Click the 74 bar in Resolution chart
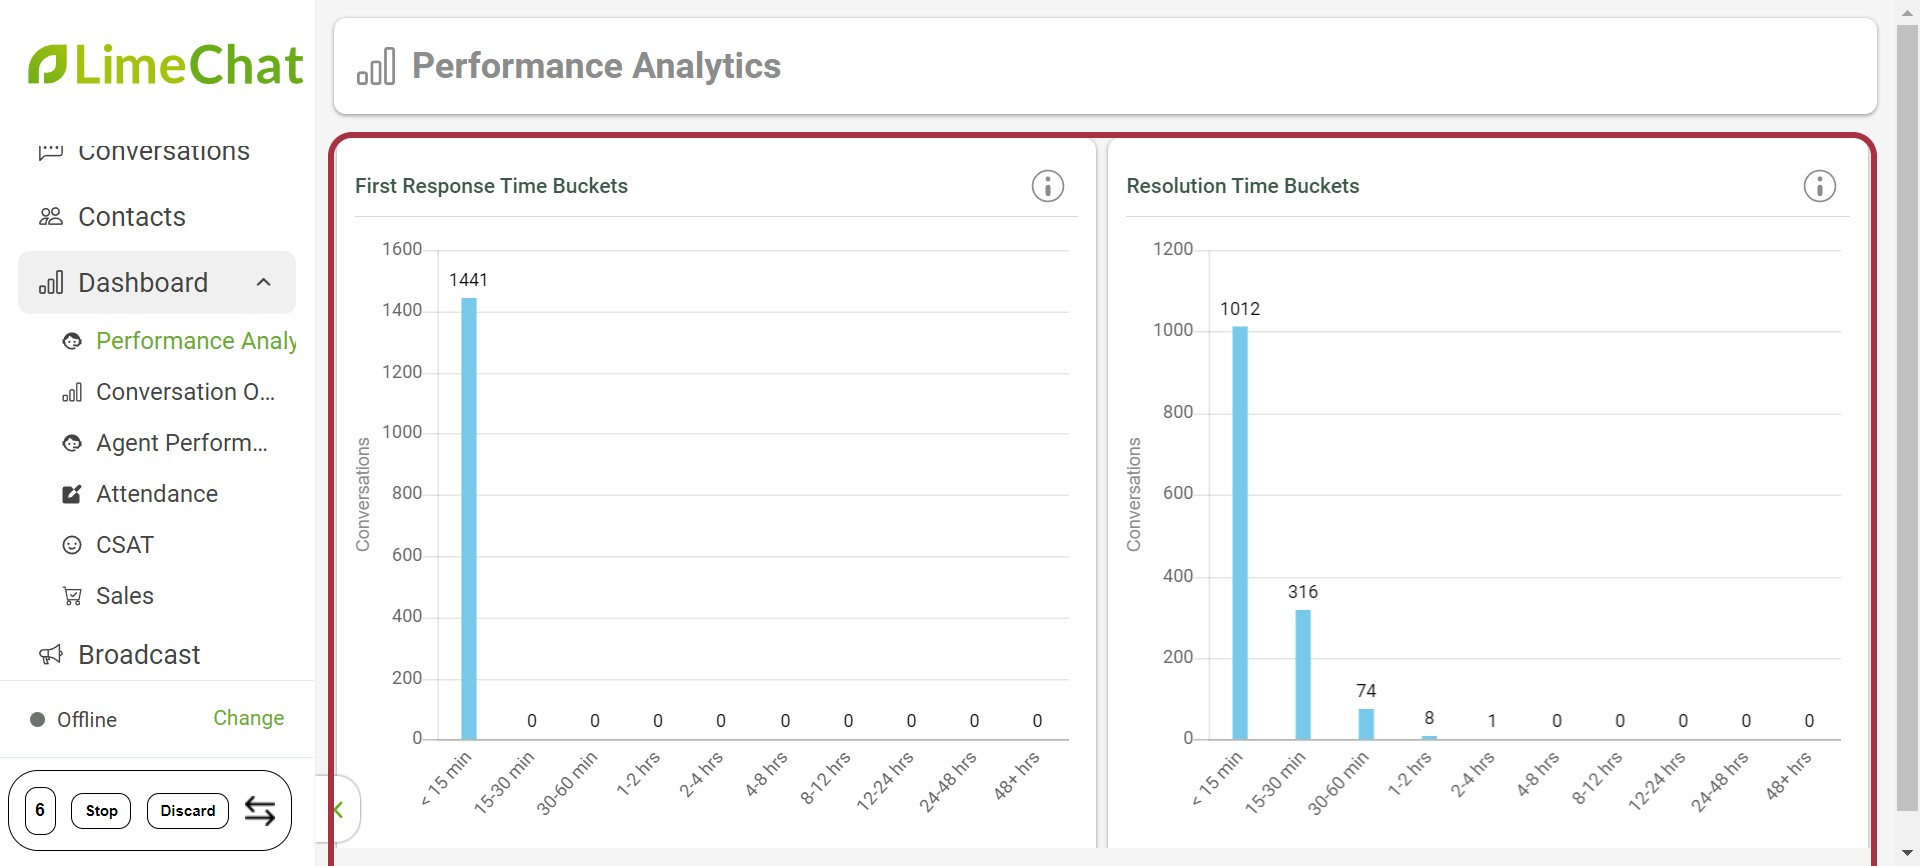 pyautogui.click(x=1366, y=725)
